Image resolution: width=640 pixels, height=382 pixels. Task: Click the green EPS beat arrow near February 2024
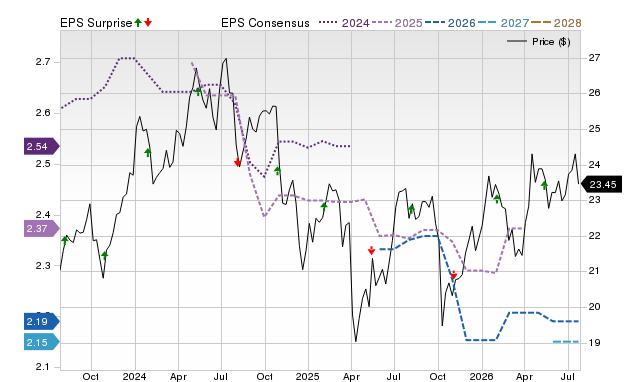pyautogui.click(x=148, y=153)
